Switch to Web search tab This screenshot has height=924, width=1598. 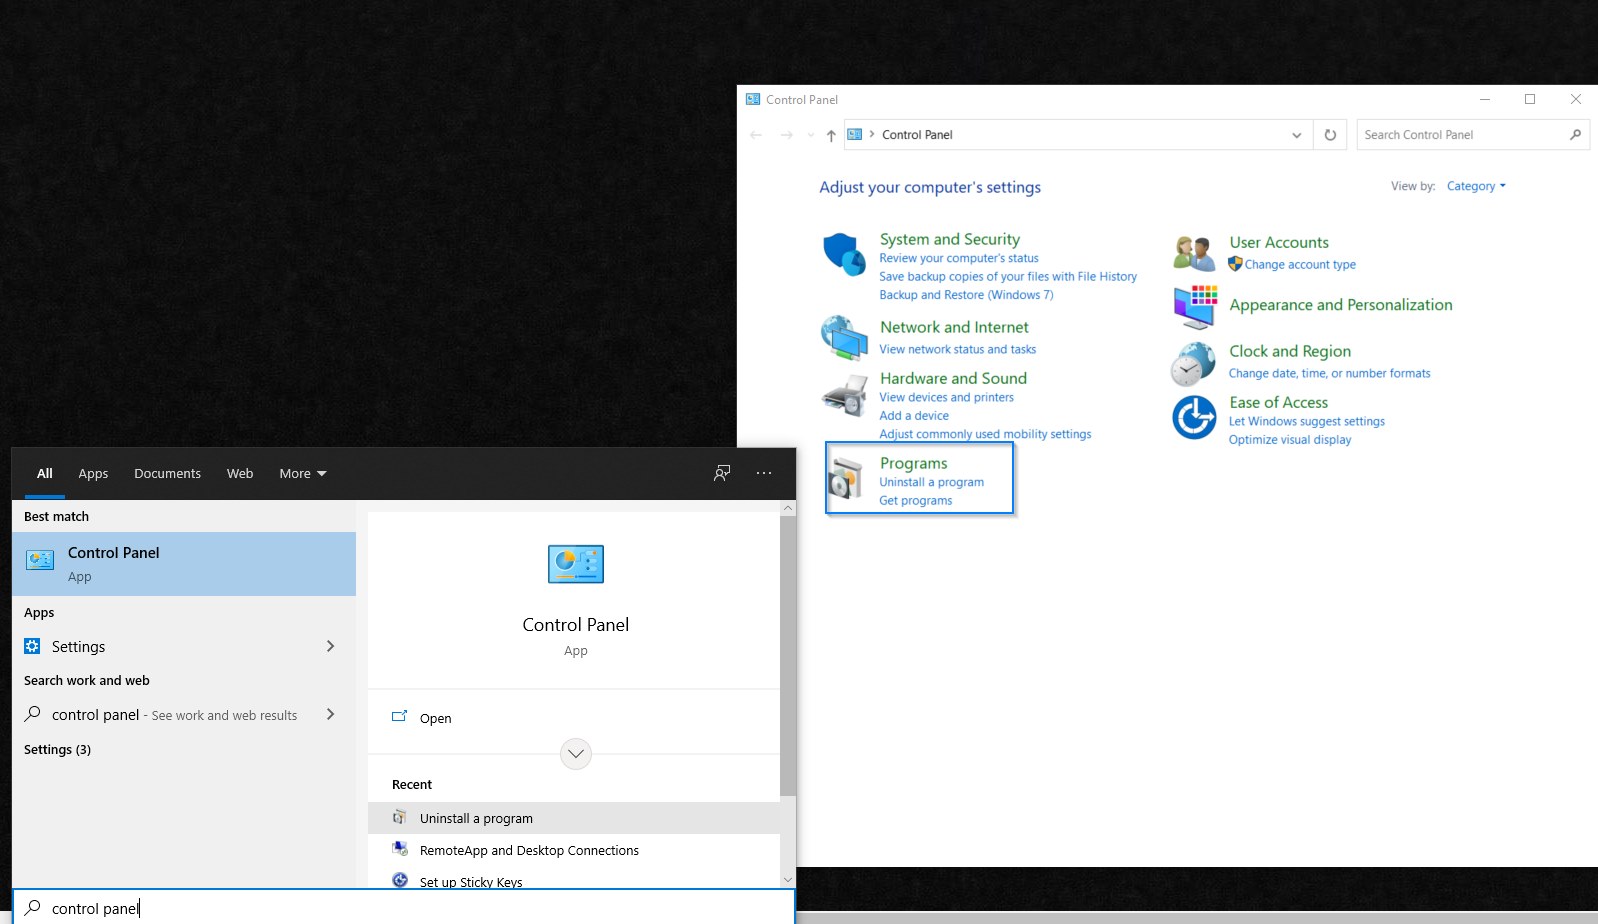pyautogui.click(x=240, y=473)
